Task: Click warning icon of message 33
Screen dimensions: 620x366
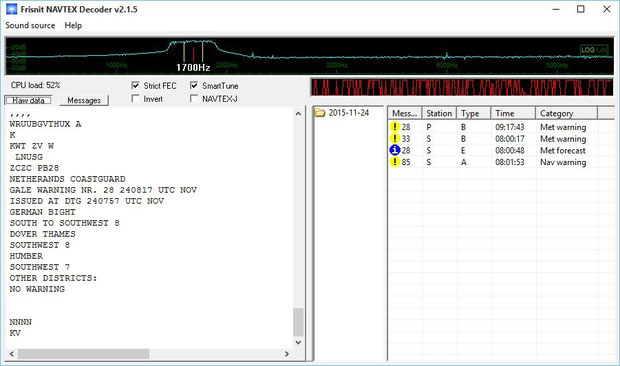Action: [x=395, y=139]
